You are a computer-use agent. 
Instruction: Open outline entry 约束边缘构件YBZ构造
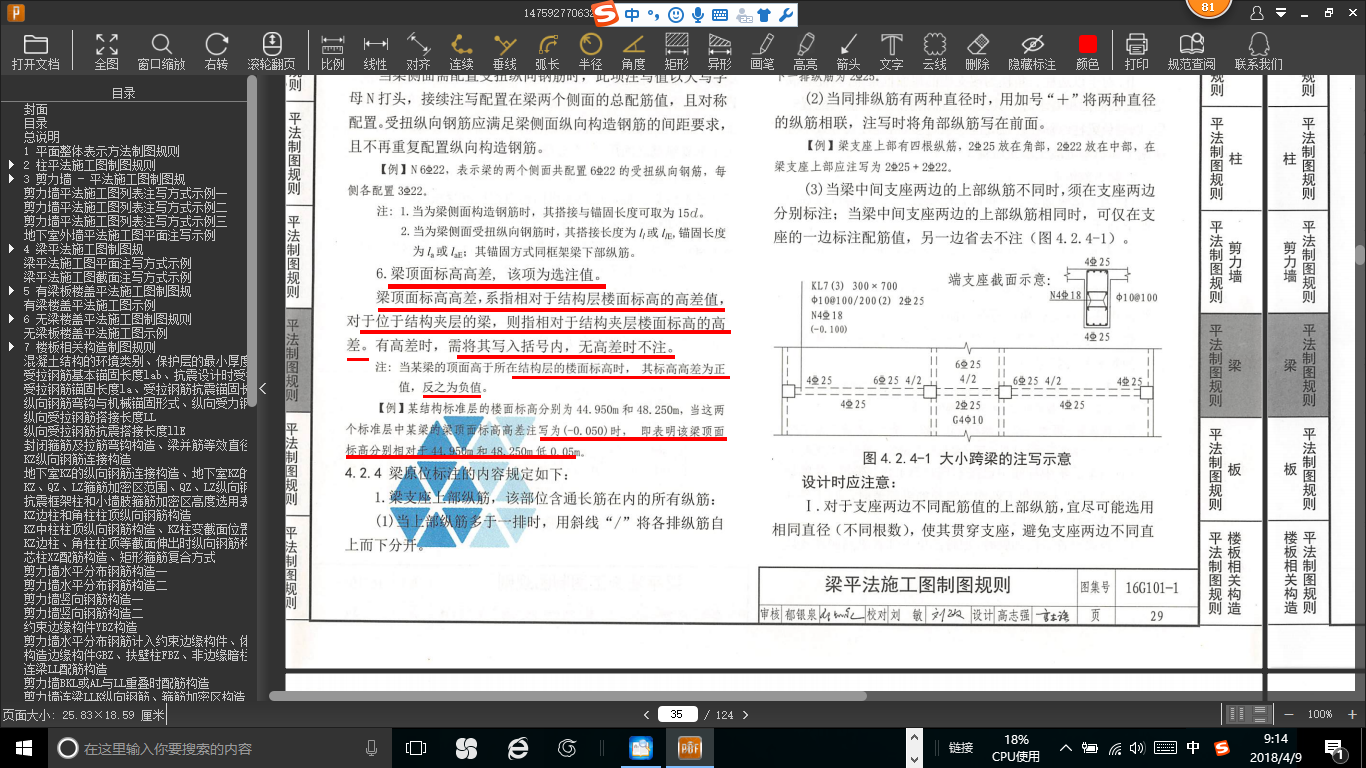[x=80, y=627]
